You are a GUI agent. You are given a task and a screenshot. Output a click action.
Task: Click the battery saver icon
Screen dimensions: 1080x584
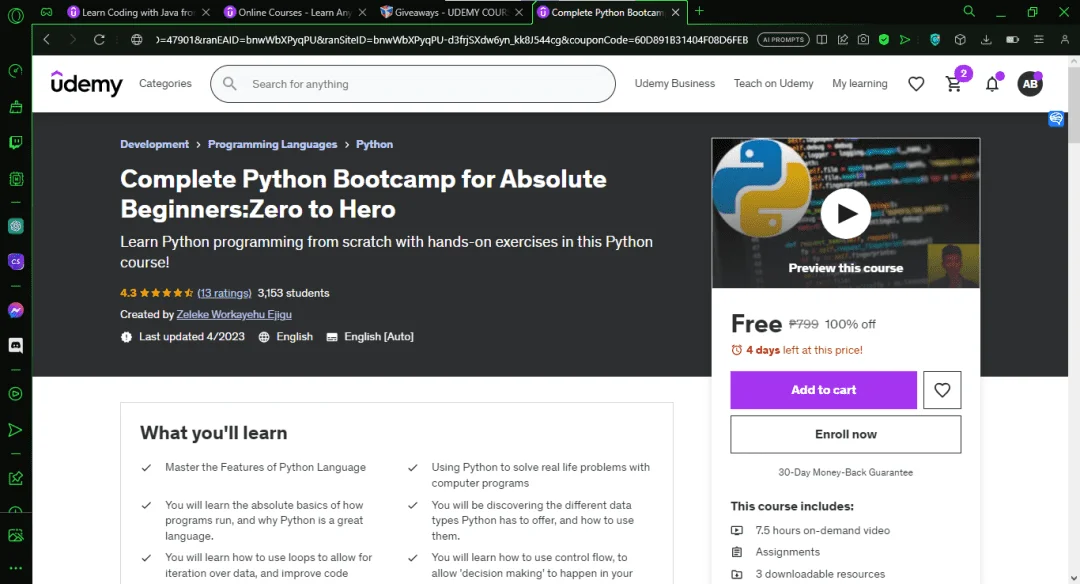point(1012,40)
